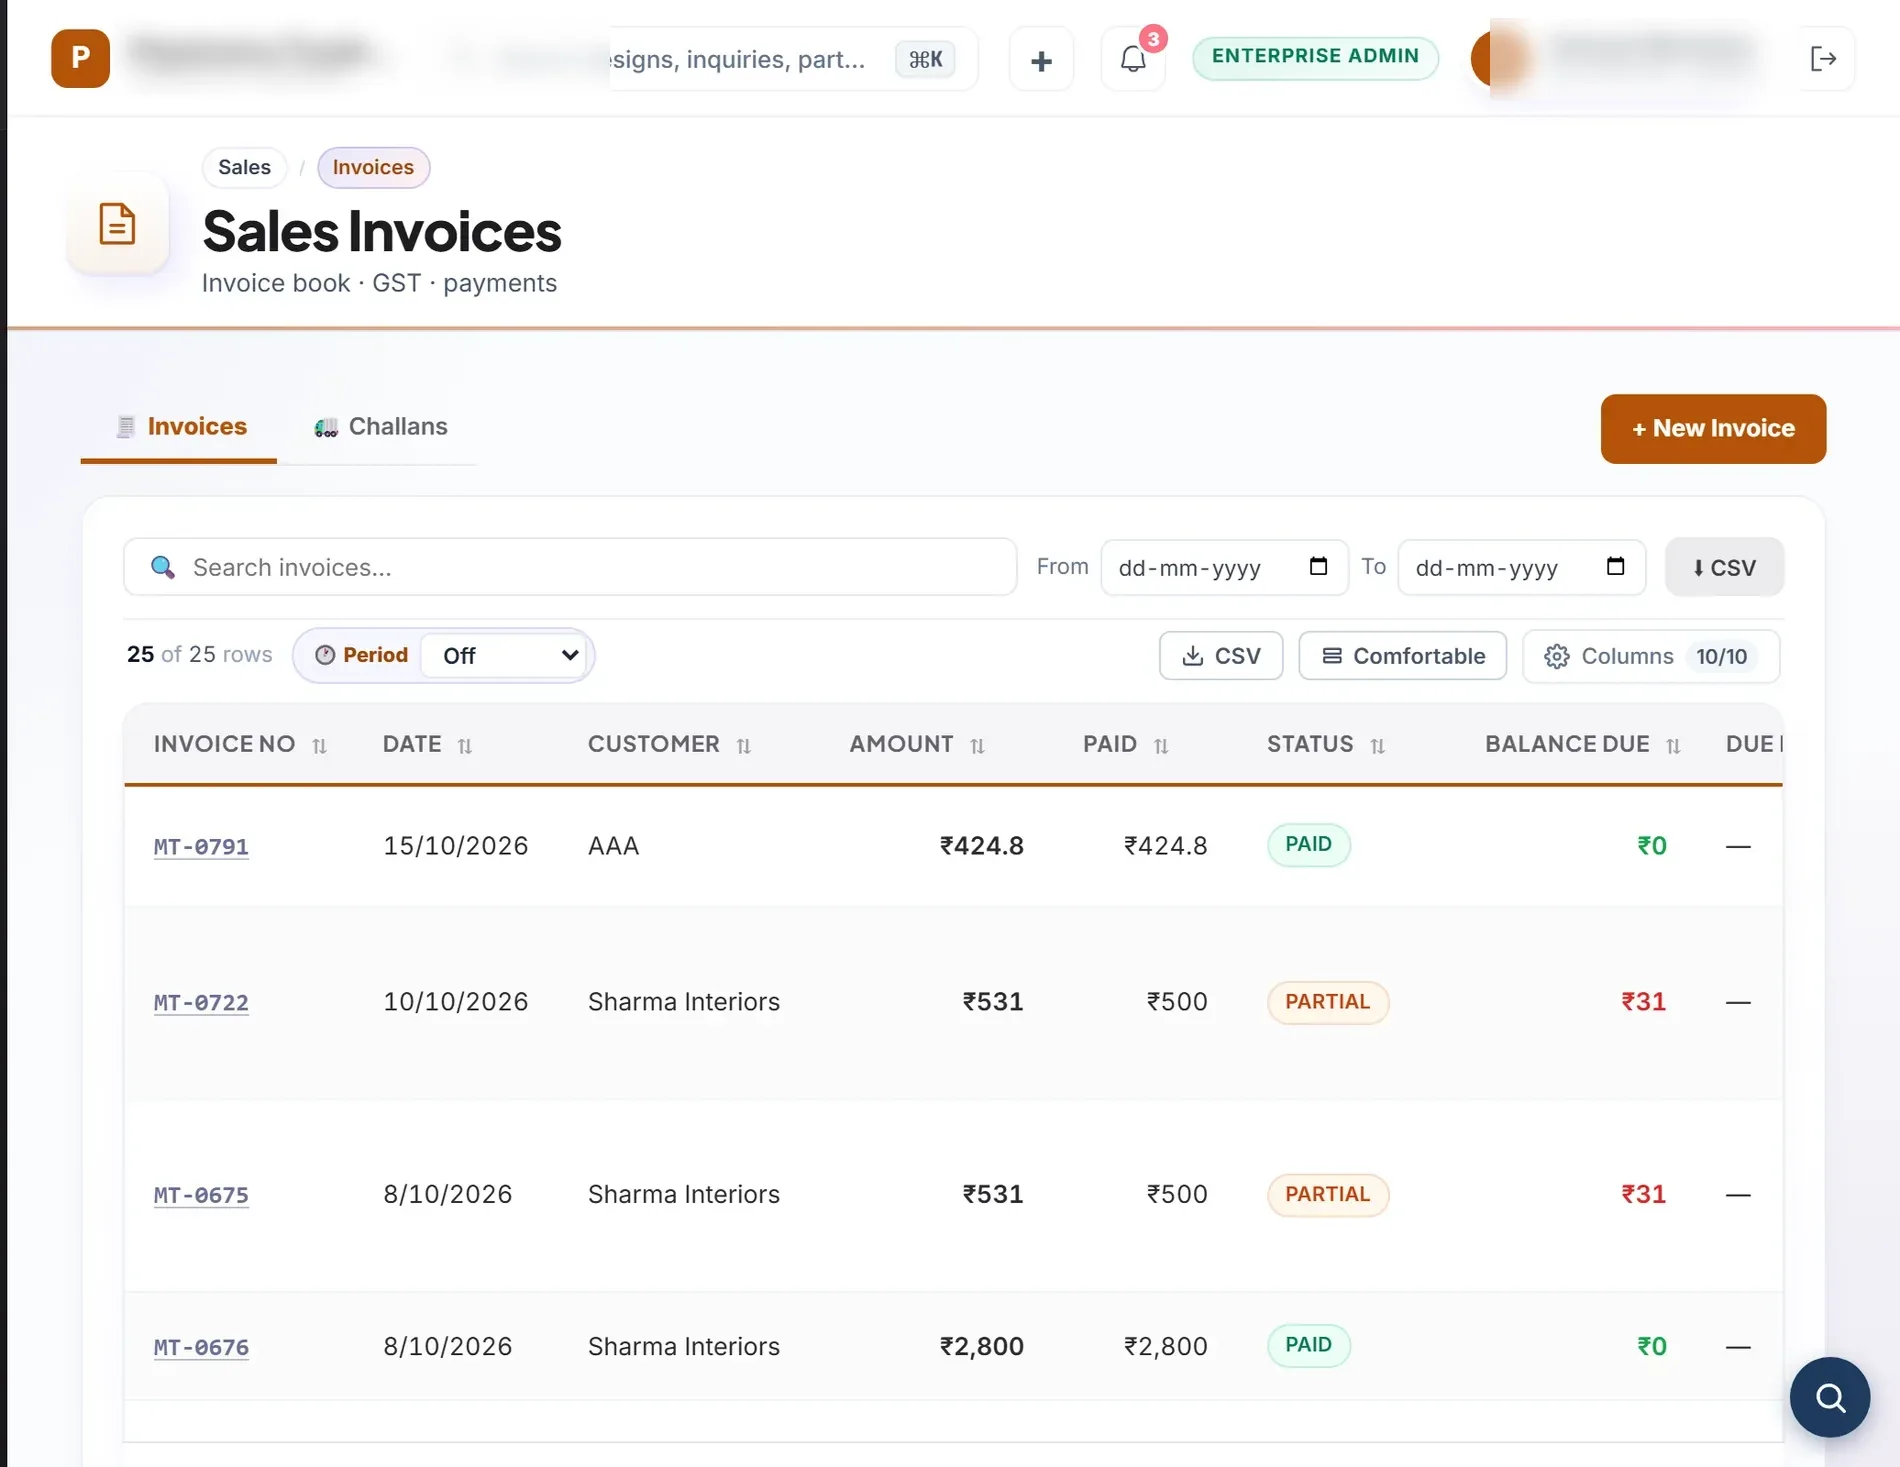The height and width of the screenshot is (1467, 1900).
Task: Click date 15/10/2026 cell
Action: pos(456,846)
